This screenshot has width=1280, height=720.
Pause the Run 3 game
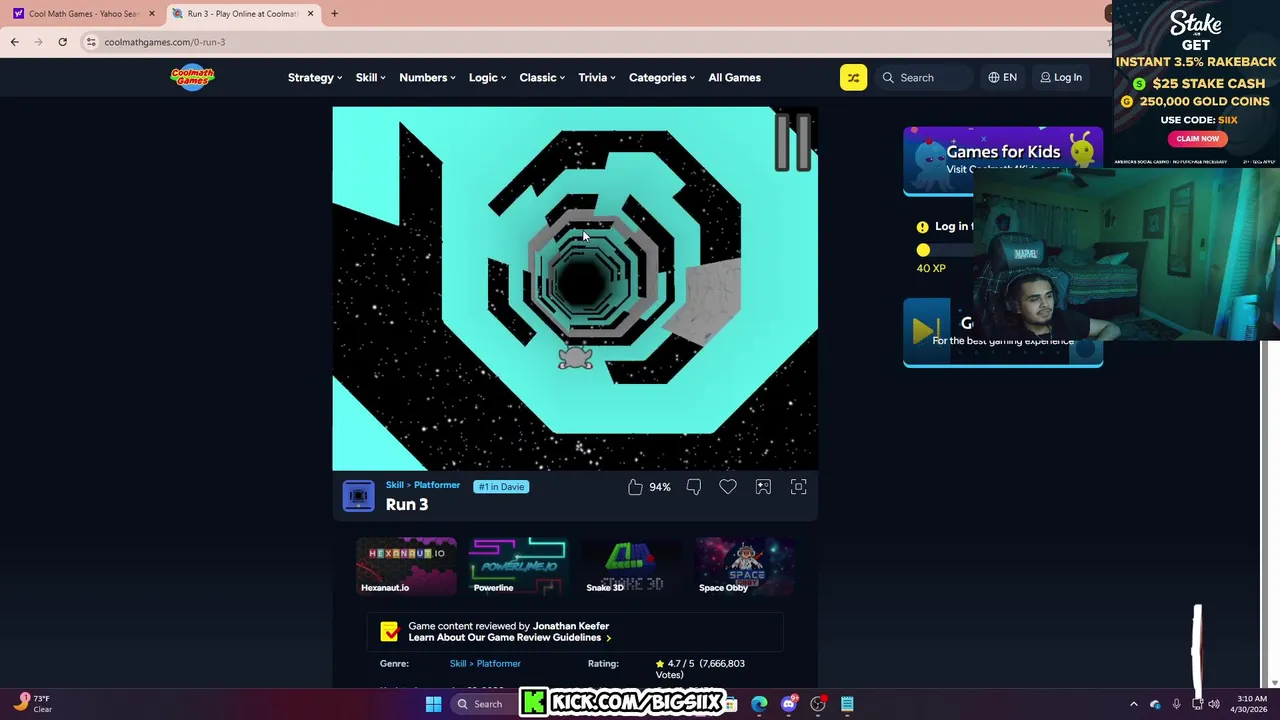tap(793, 141)
